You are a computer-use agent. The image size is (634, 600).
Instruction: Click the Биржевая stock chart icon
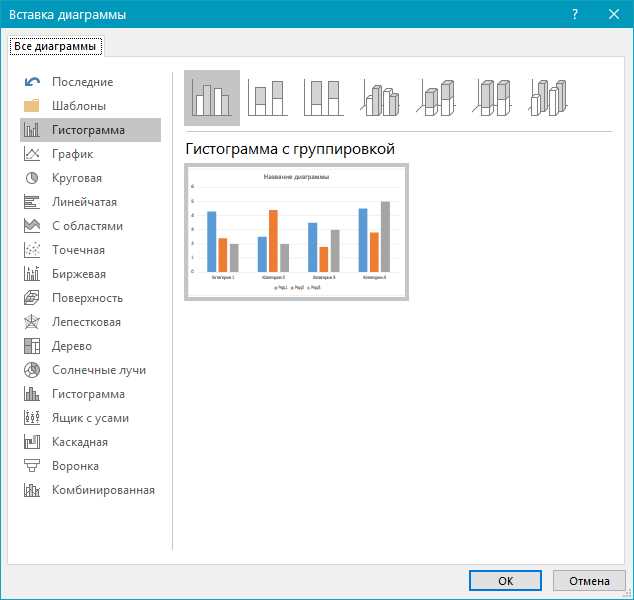pyautogui.click(x=32, y=274)
